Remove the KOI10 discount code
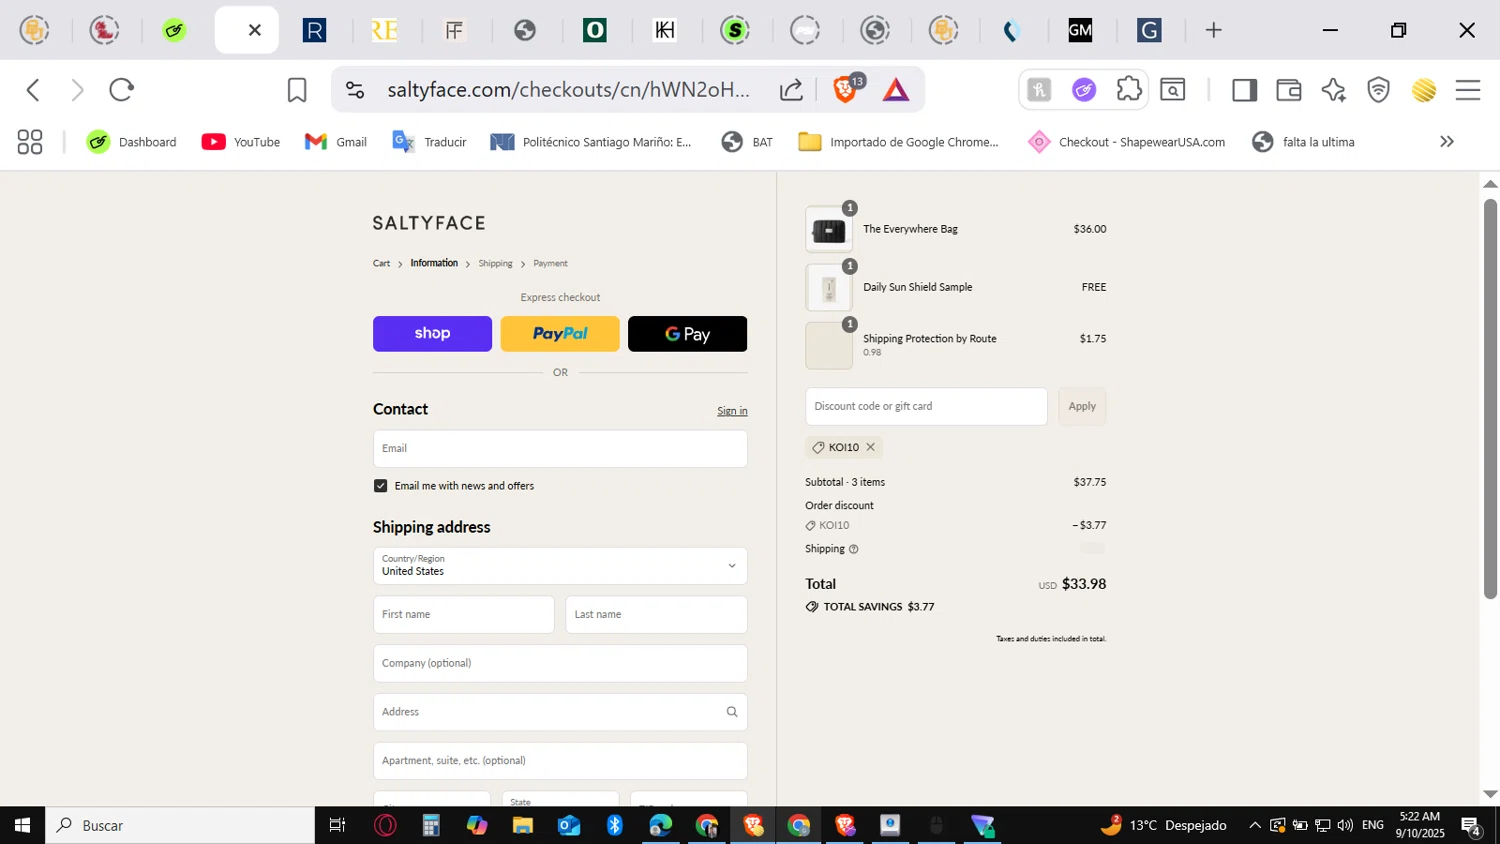This screenshot has height=844, width=1500. click(870, 447)
